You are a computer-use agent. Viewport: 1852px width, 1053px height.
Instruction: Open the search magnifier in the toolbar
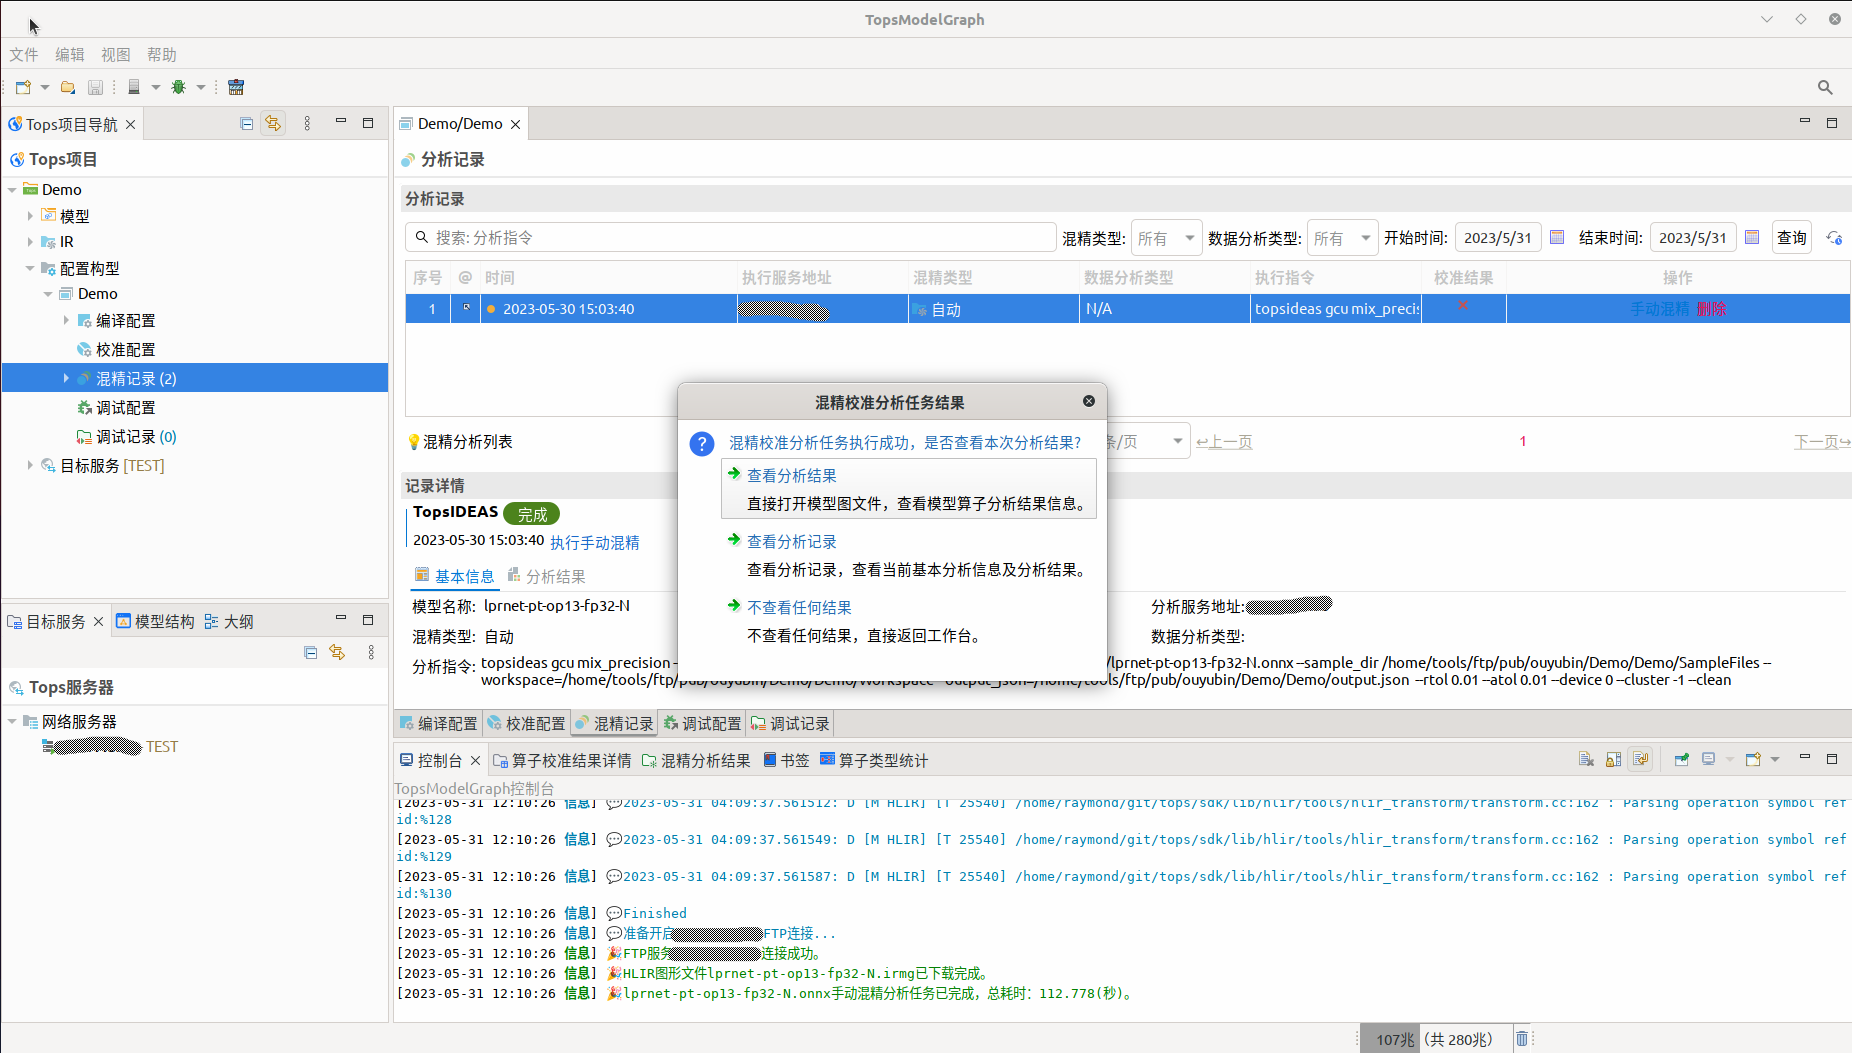coord(1825,87)
